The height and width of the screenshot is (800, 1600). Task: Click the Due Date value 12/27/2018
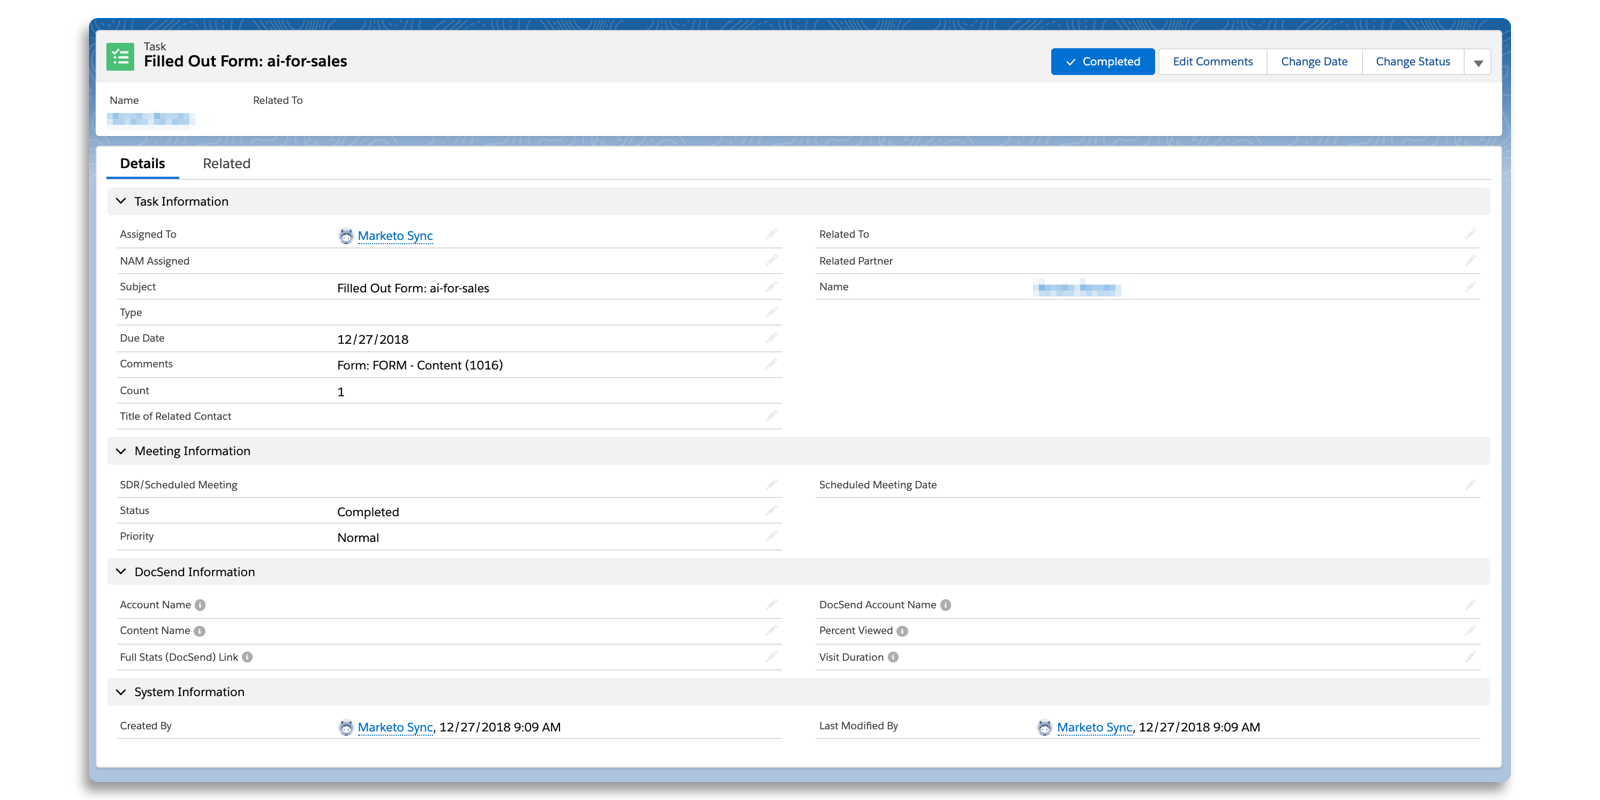point(373,340)
